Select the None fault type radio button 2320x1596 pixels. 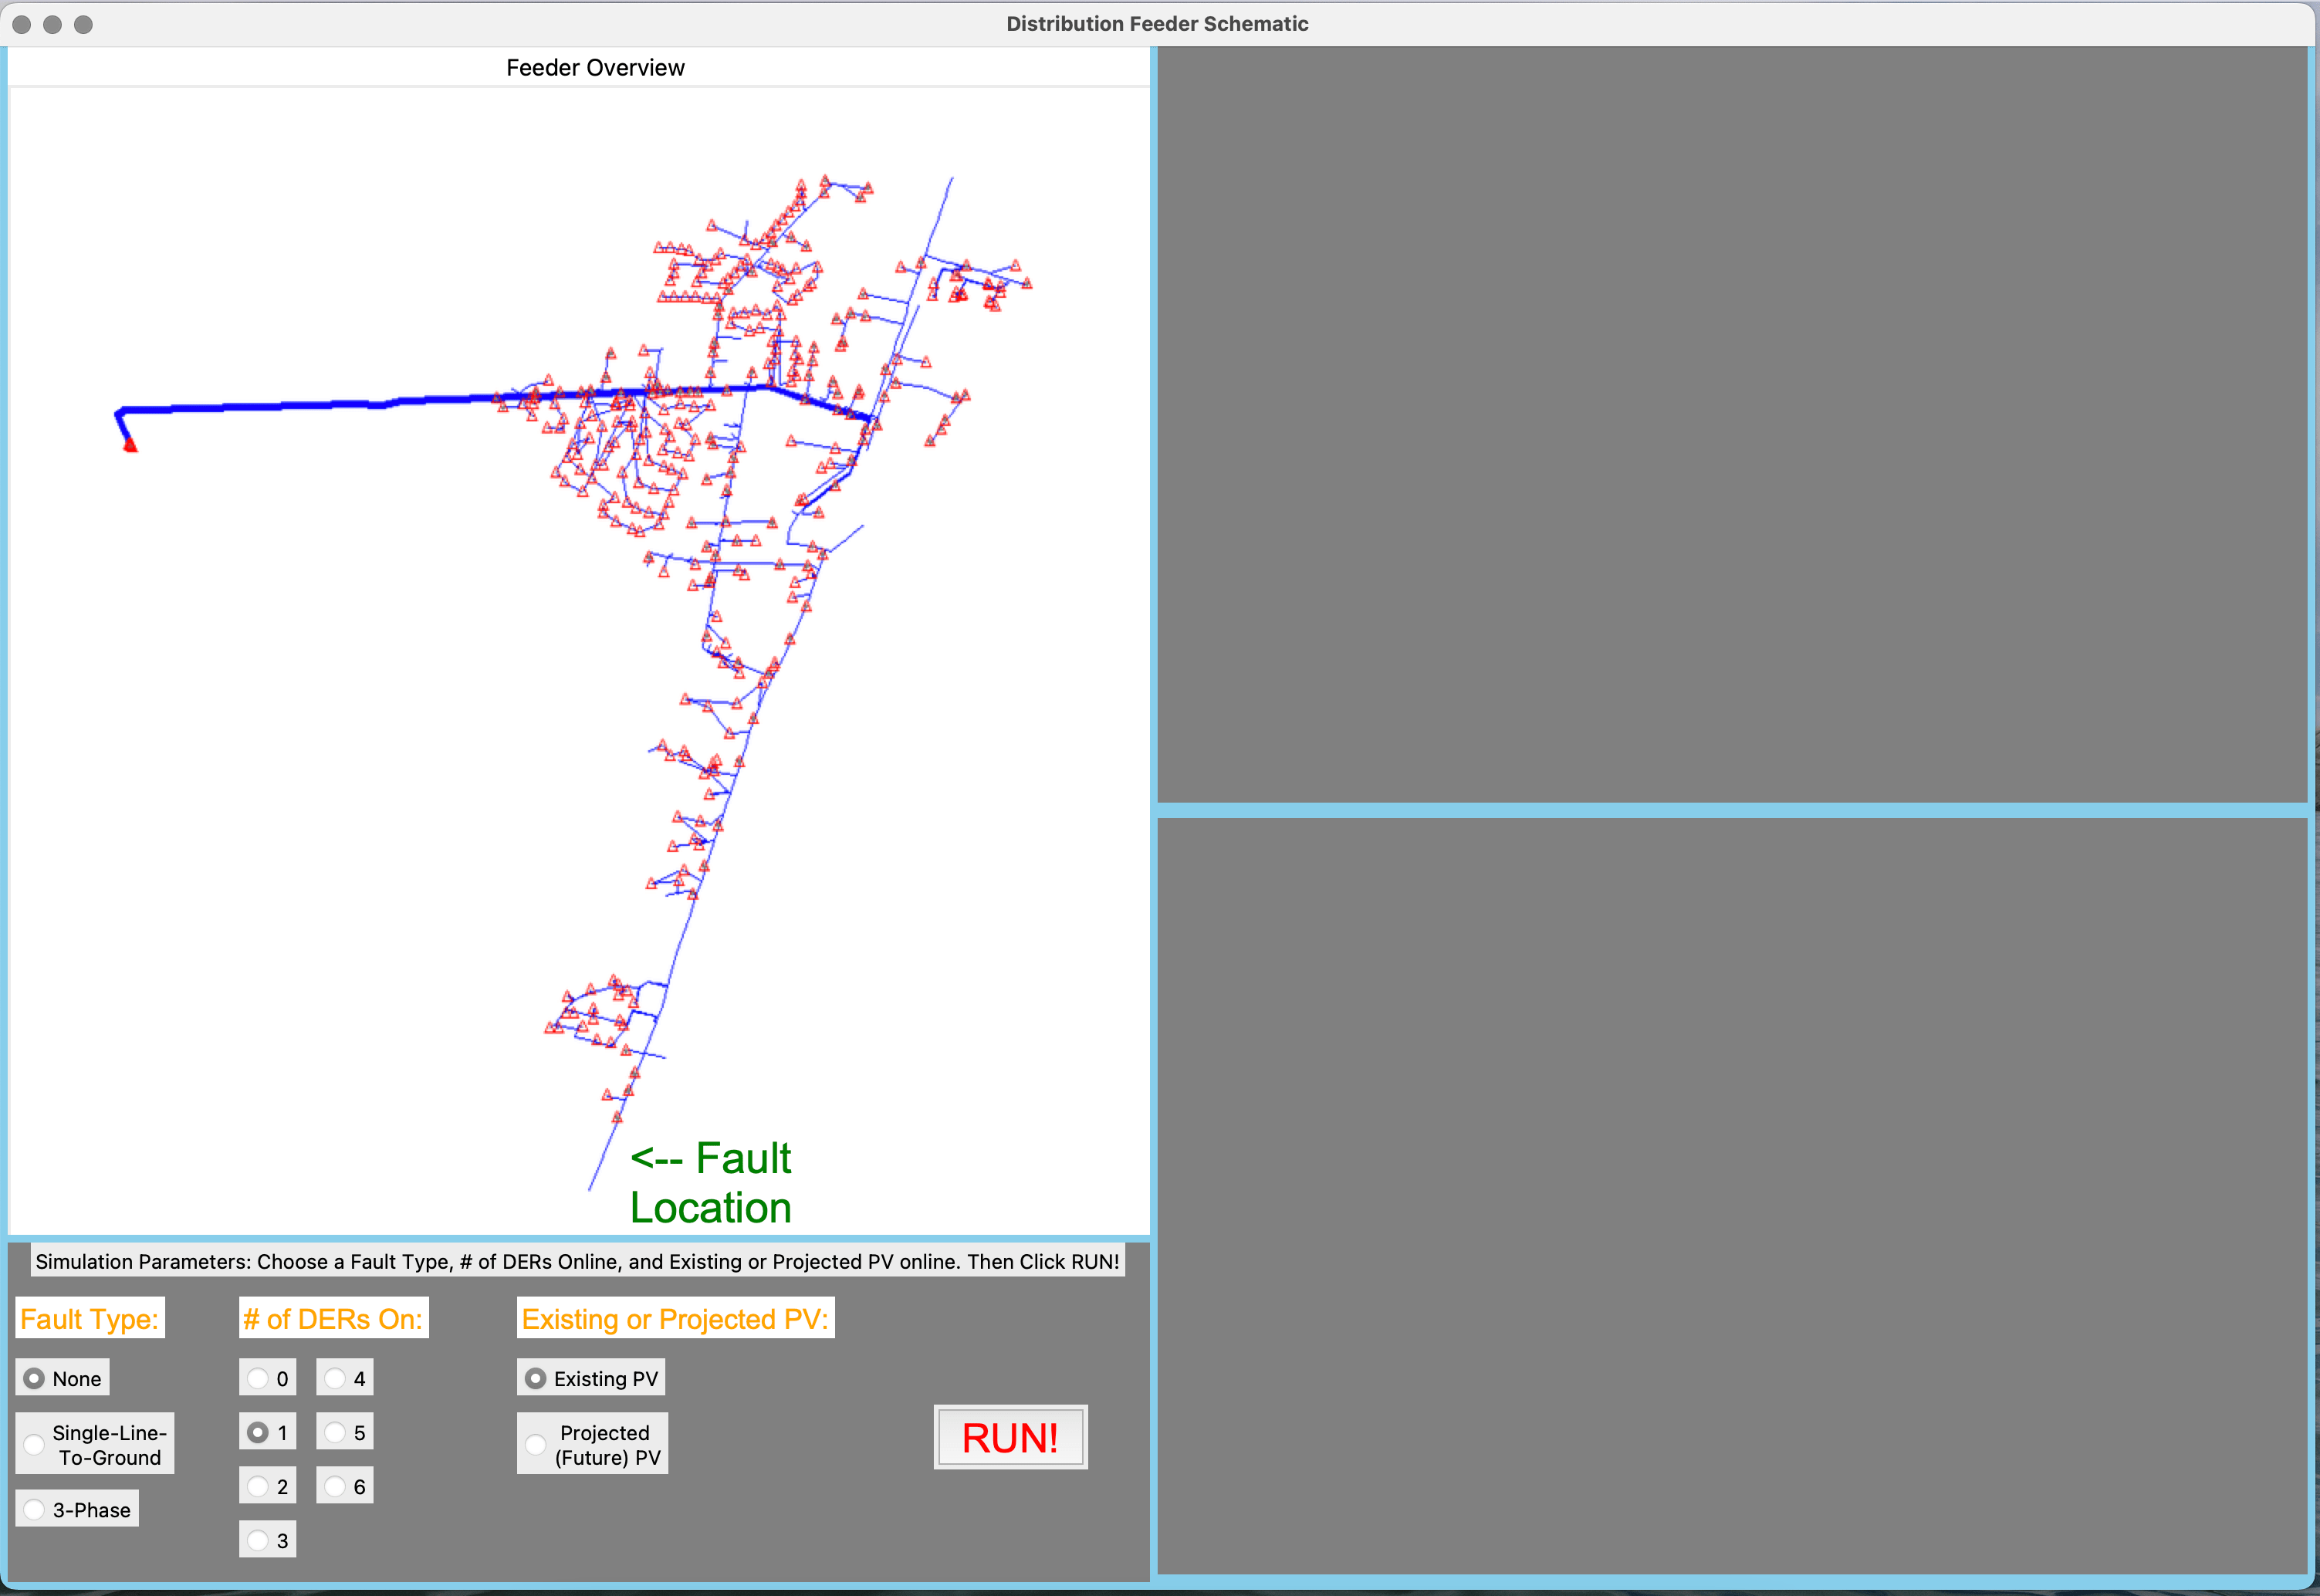pyautogui.click(x=35, y=1378)
